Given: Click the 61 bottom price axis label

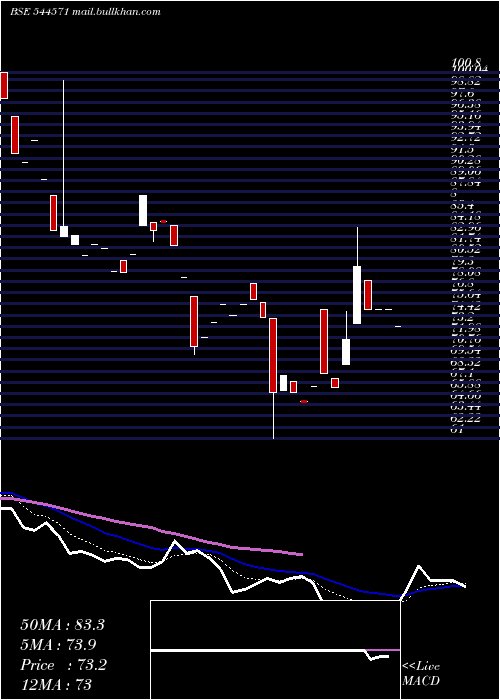Looking at the screenshot, I should point(457,430).
